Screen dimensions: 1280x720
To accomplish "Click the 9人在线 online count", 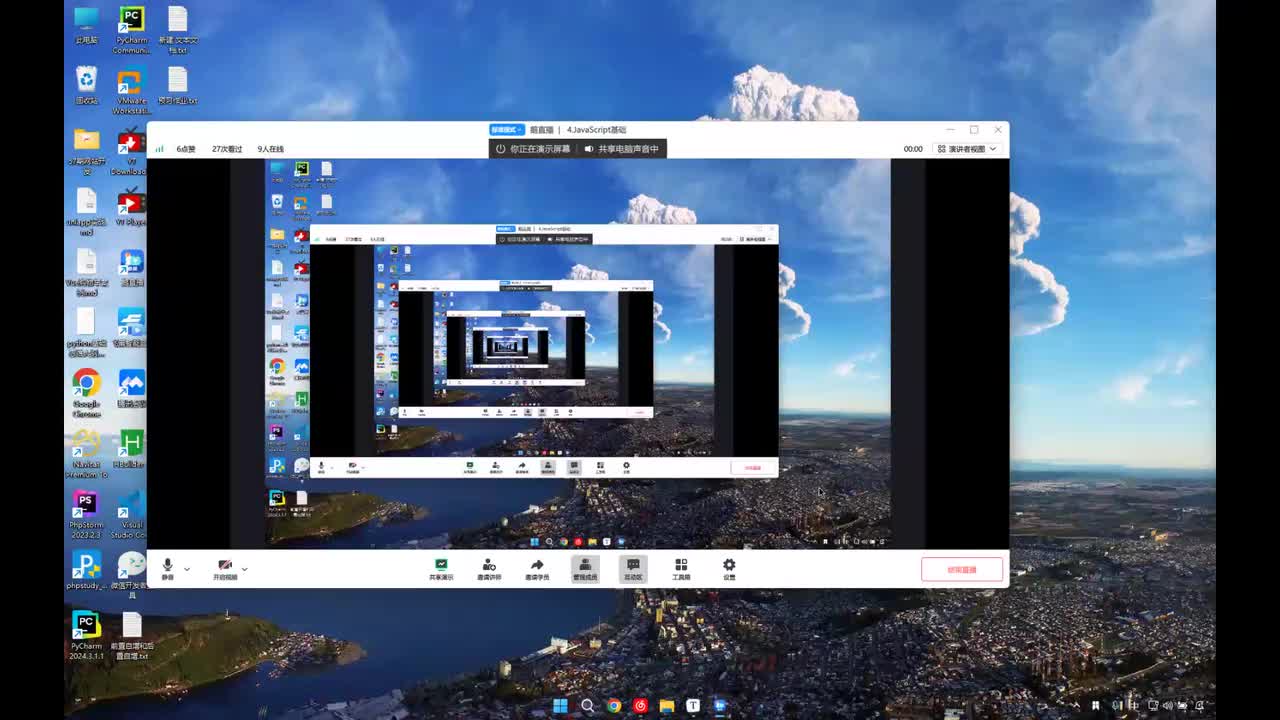I will (x=270, y=149).
